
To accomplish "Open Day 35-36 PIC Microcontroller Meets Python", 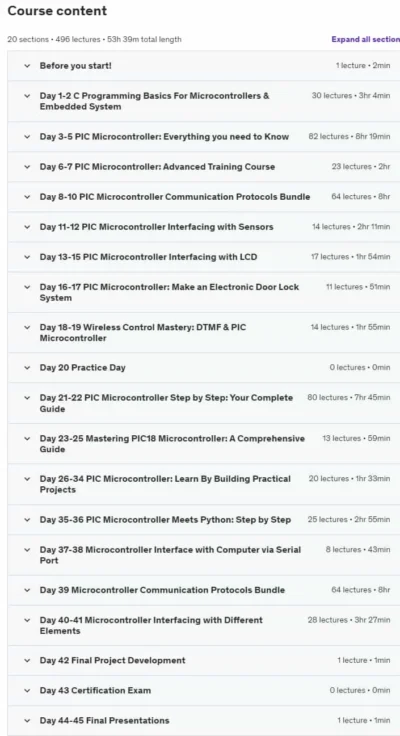I will pos(204,520).
